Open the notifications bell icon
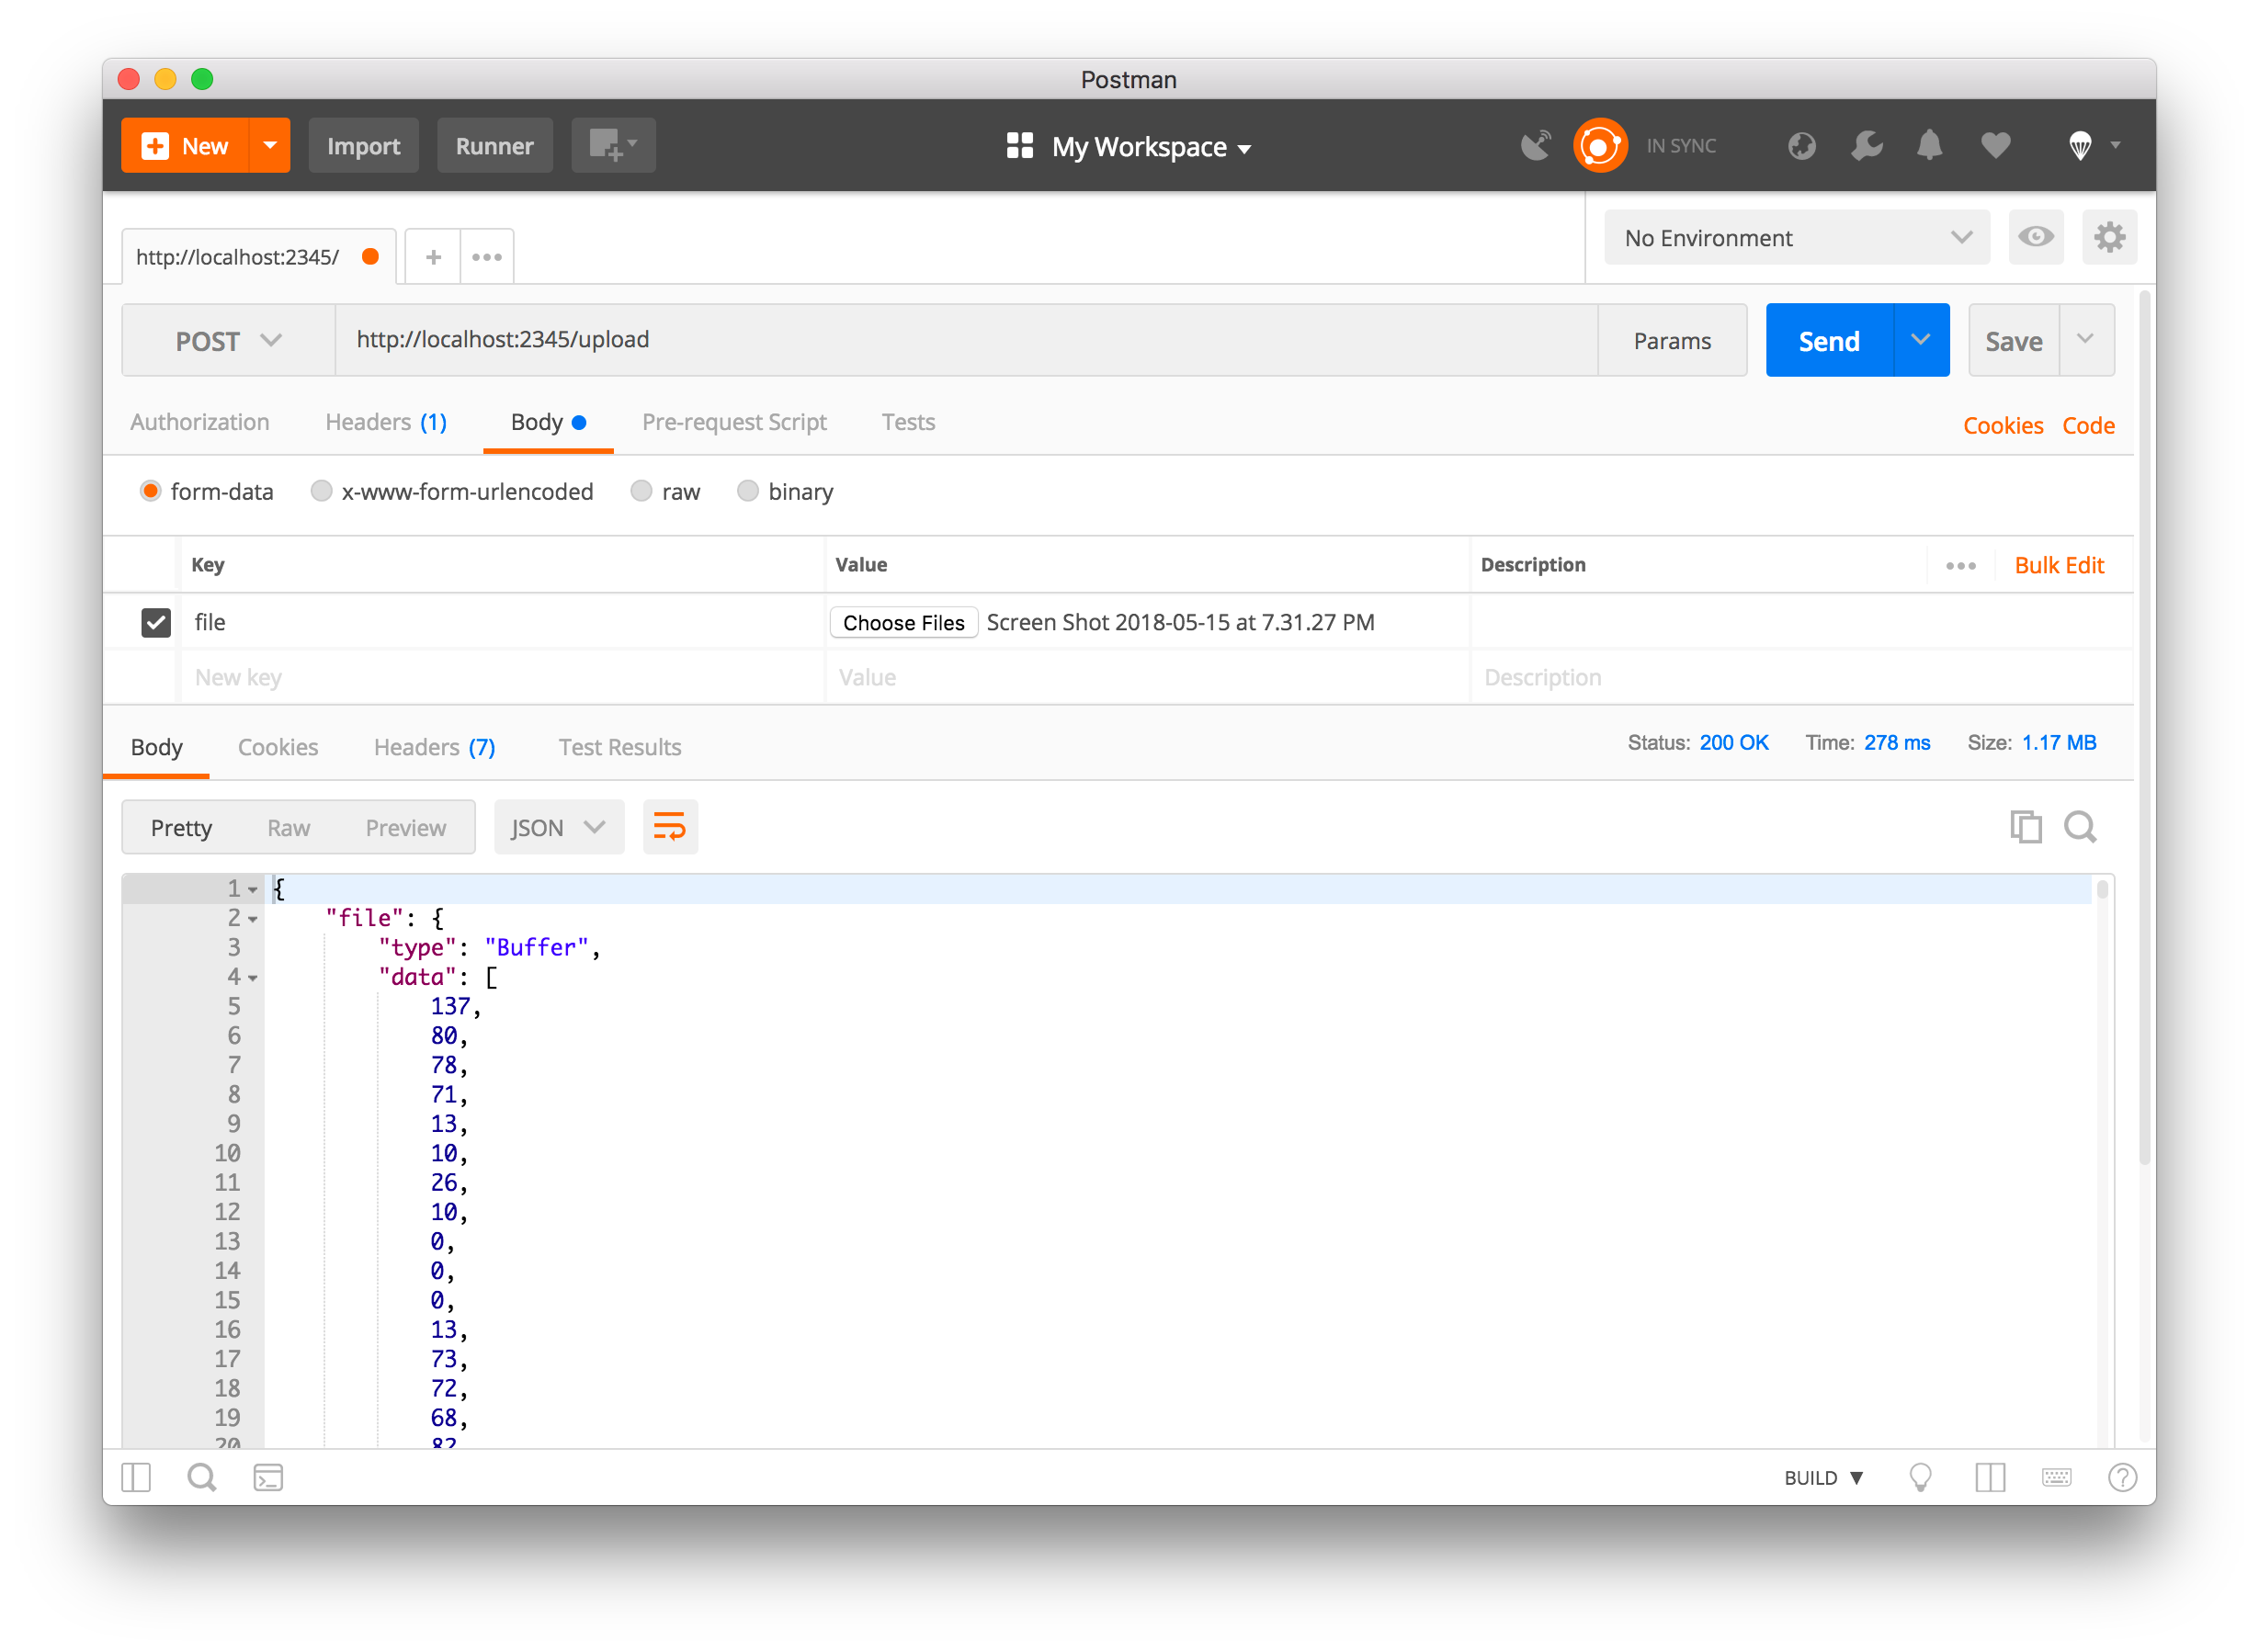Image resolution: width=2259 pixels, height=1652 pixels. point(1929,146)
